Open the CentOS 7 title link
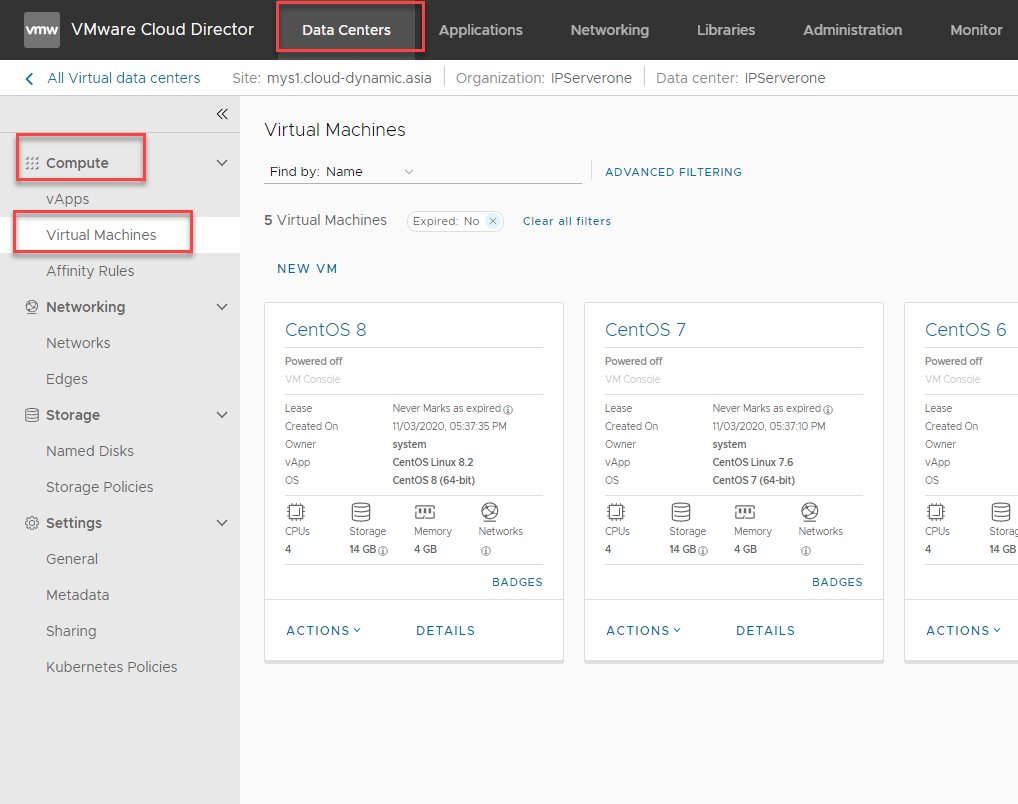The width and height of the screenshot is (1018, 804). point(645,330)
